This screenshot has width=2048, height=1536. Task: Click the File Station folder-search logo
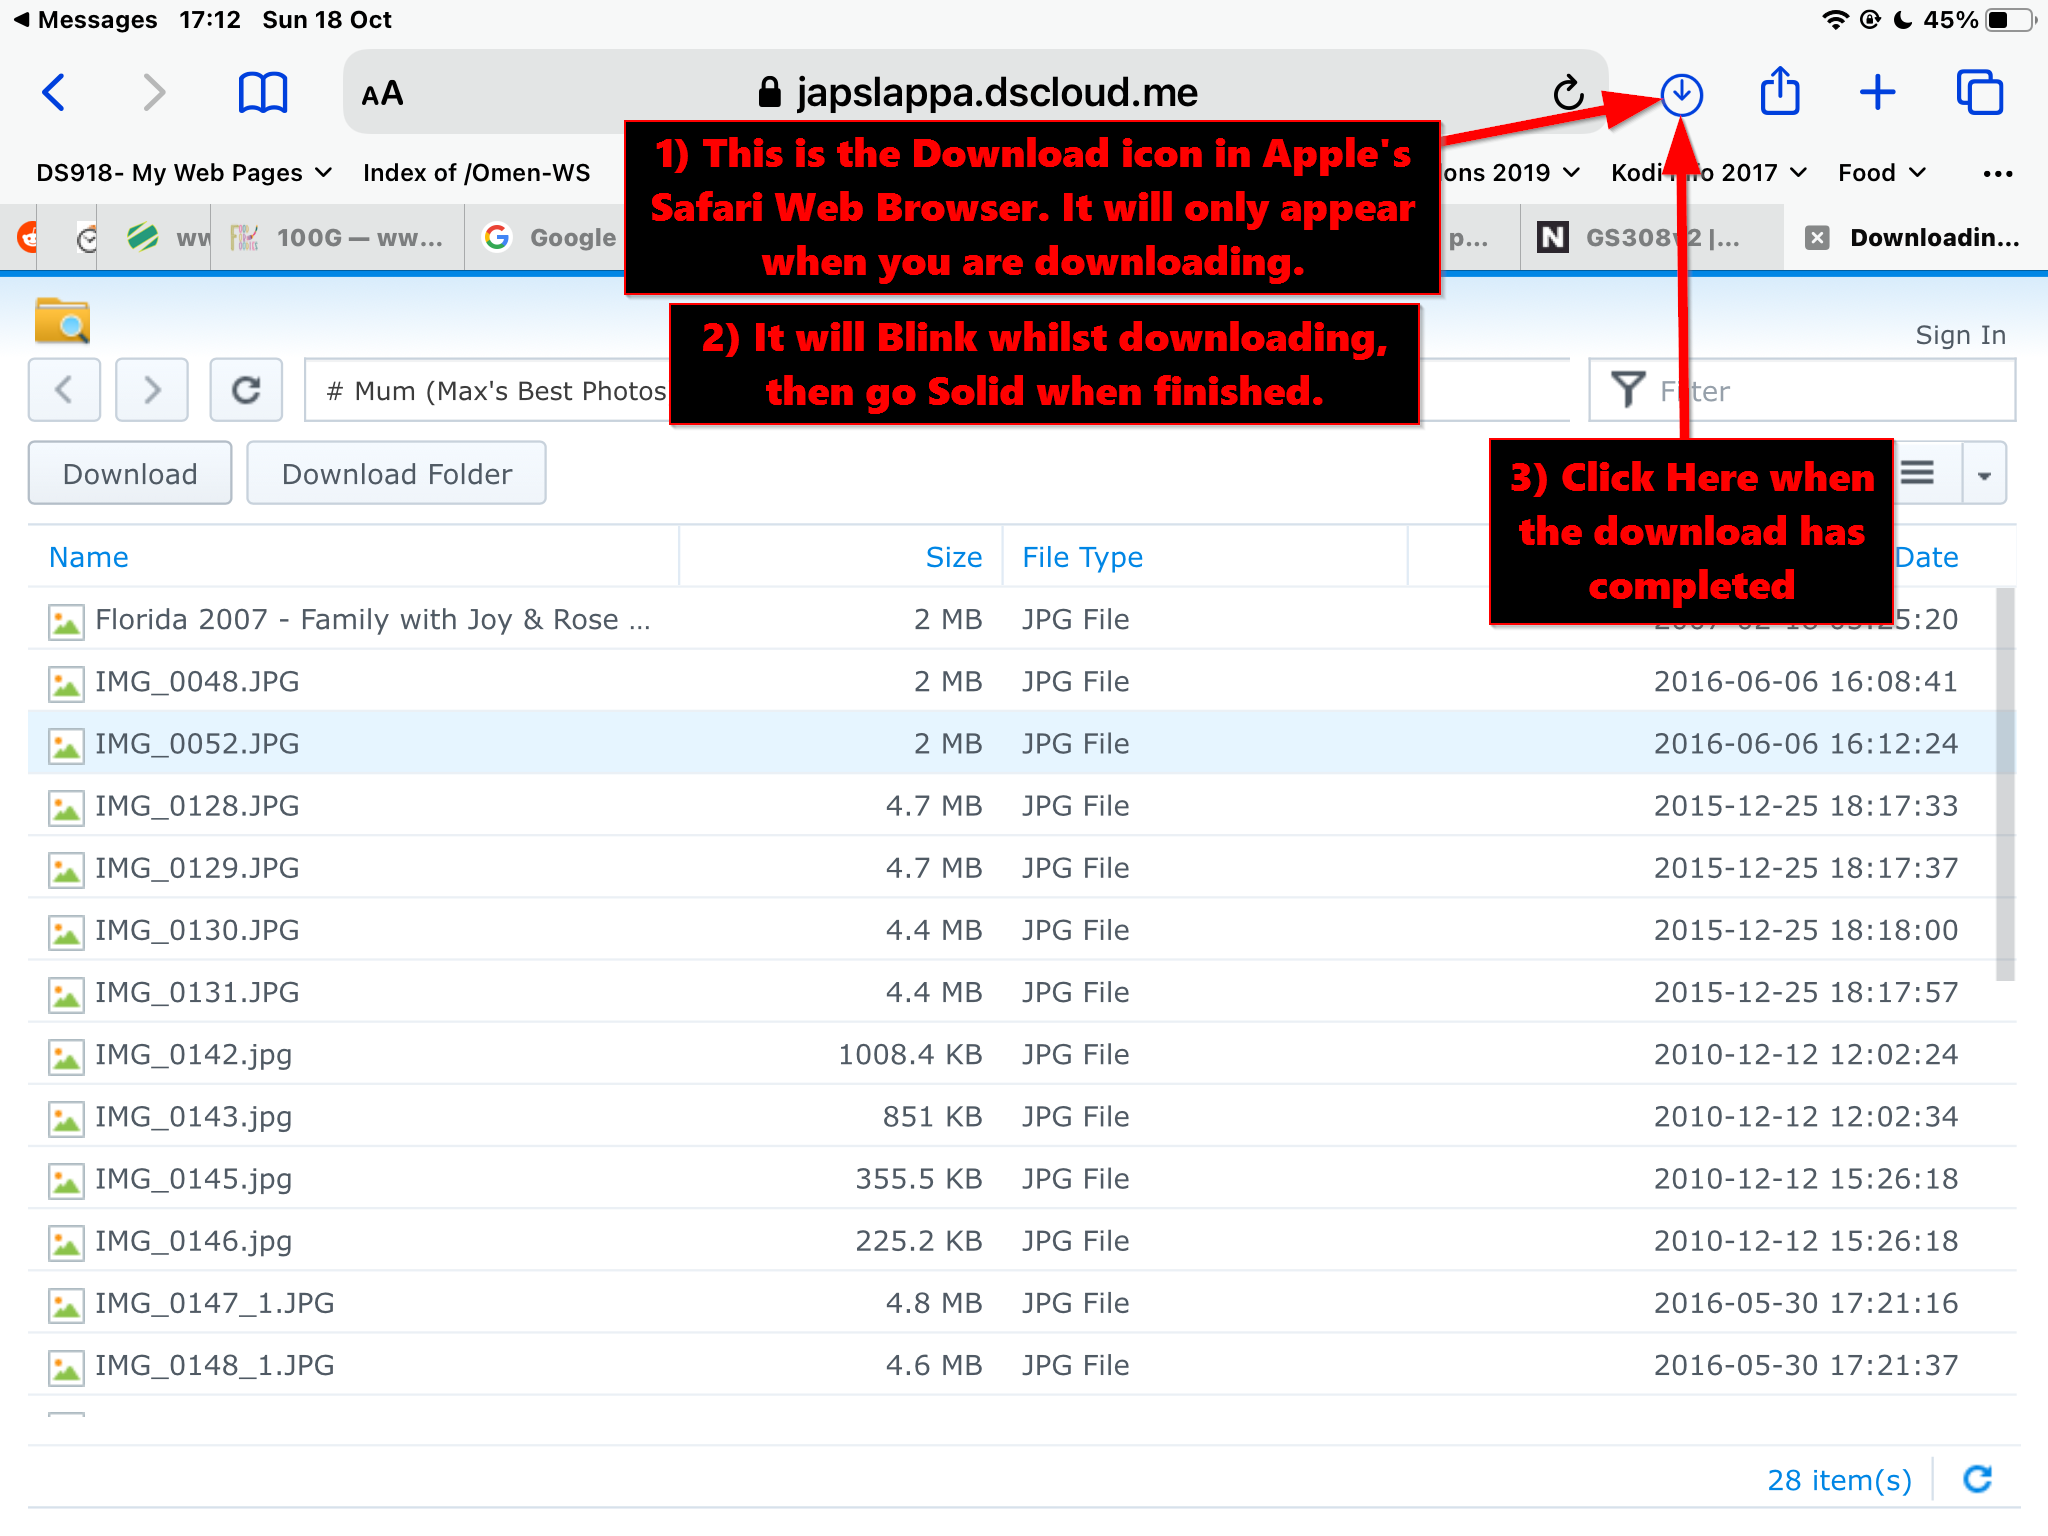click(x=62, y=321)
